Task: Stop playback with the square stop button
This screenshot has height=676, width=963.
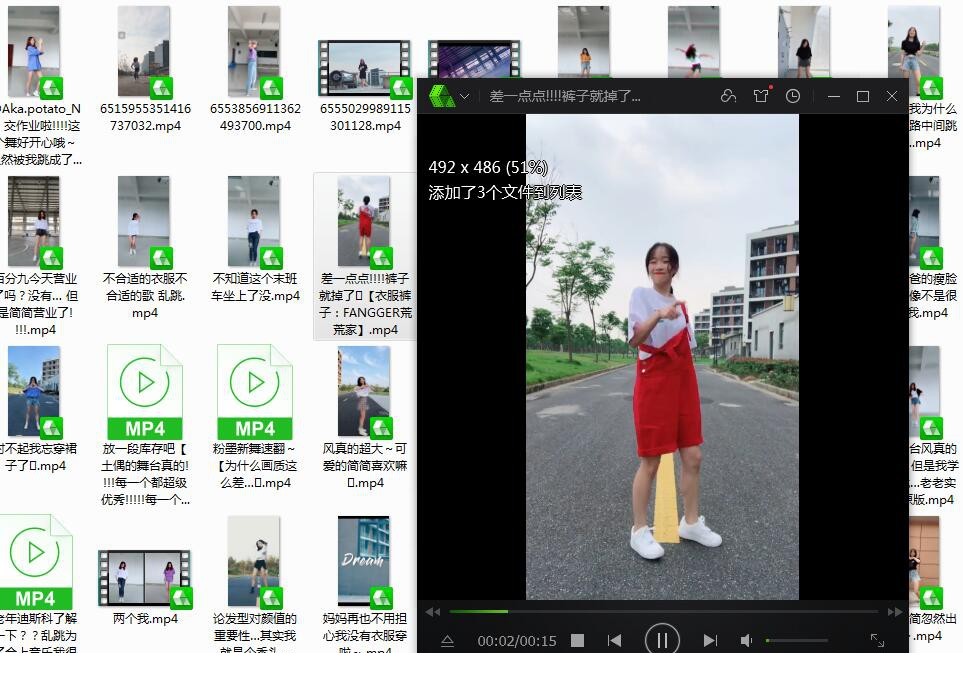Action: [577, 640]
